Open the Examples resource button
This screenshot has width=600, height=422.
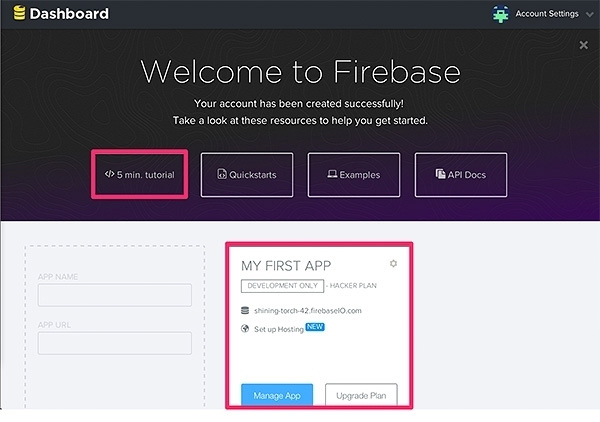click(354, 175)
